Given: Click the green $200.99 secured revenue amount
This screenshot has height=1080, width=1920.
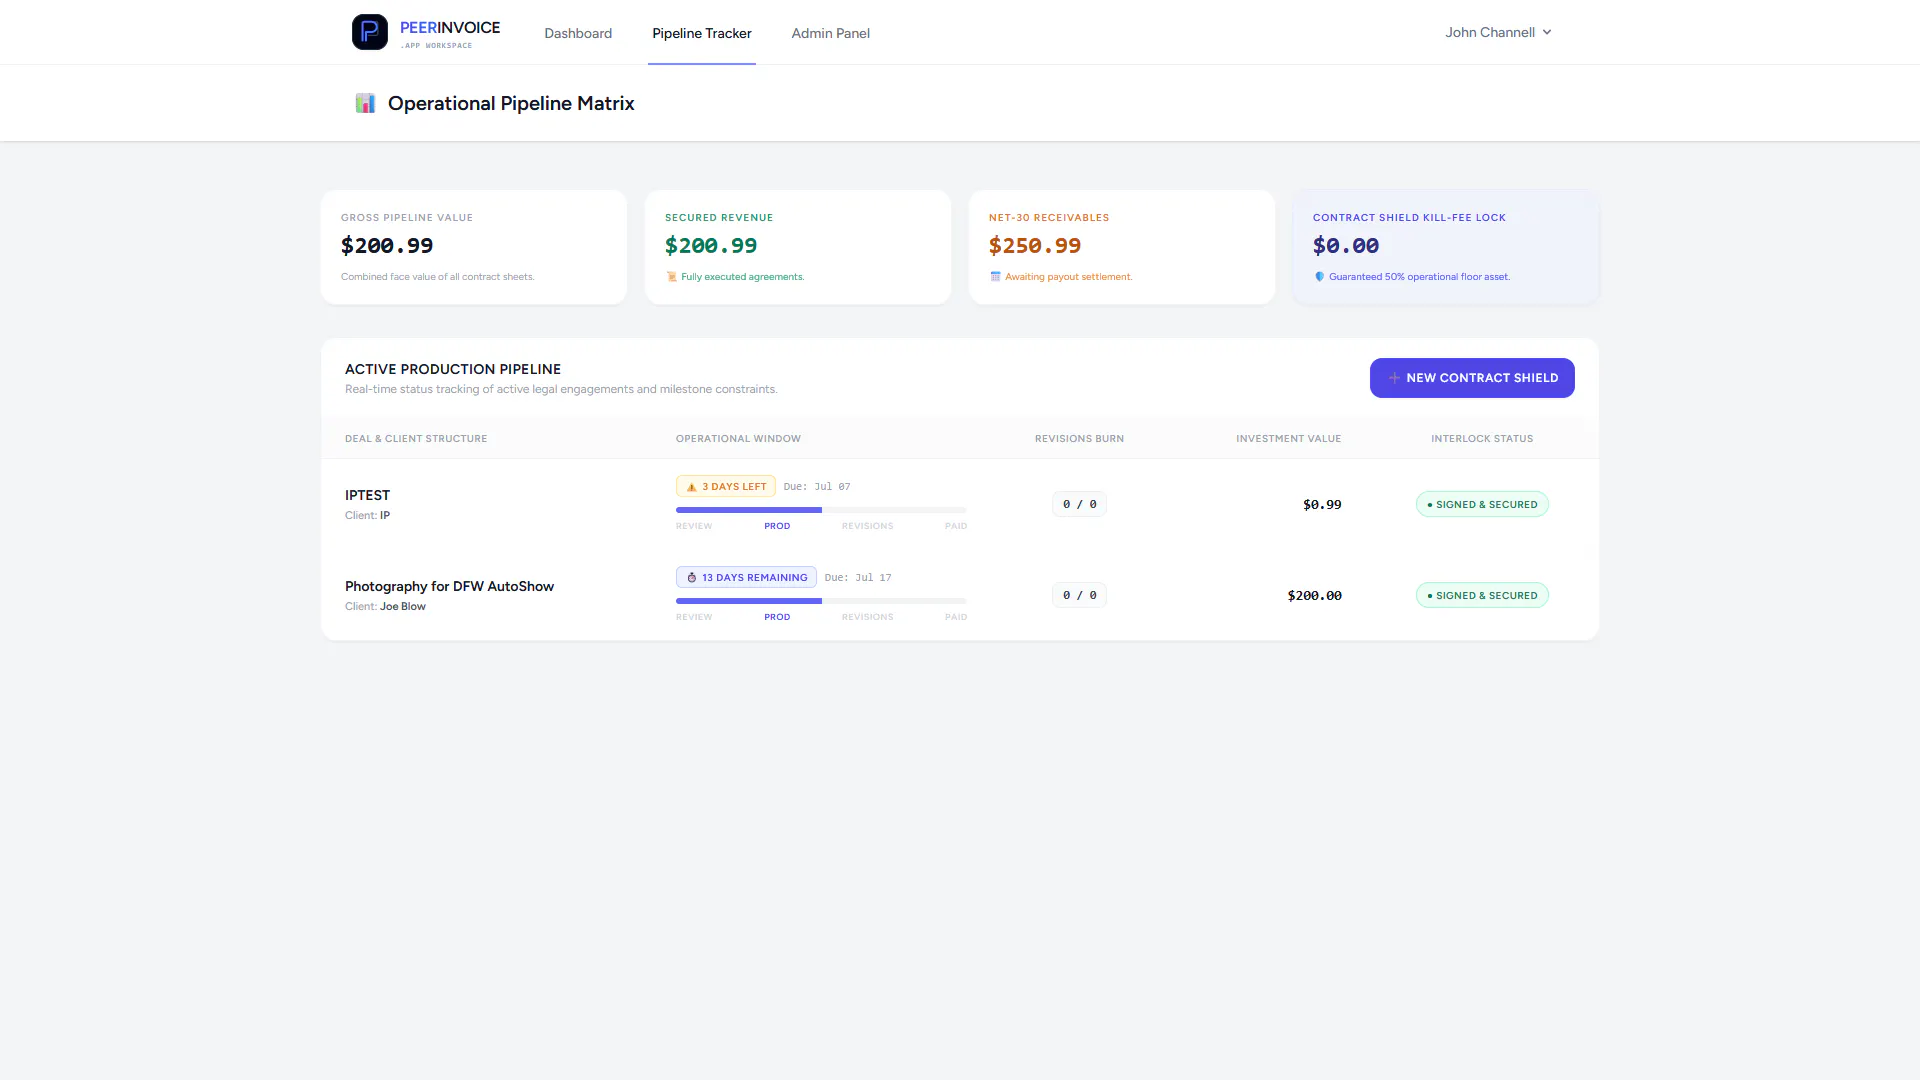Looking at the screenshot, I should [x=711, y=246].
